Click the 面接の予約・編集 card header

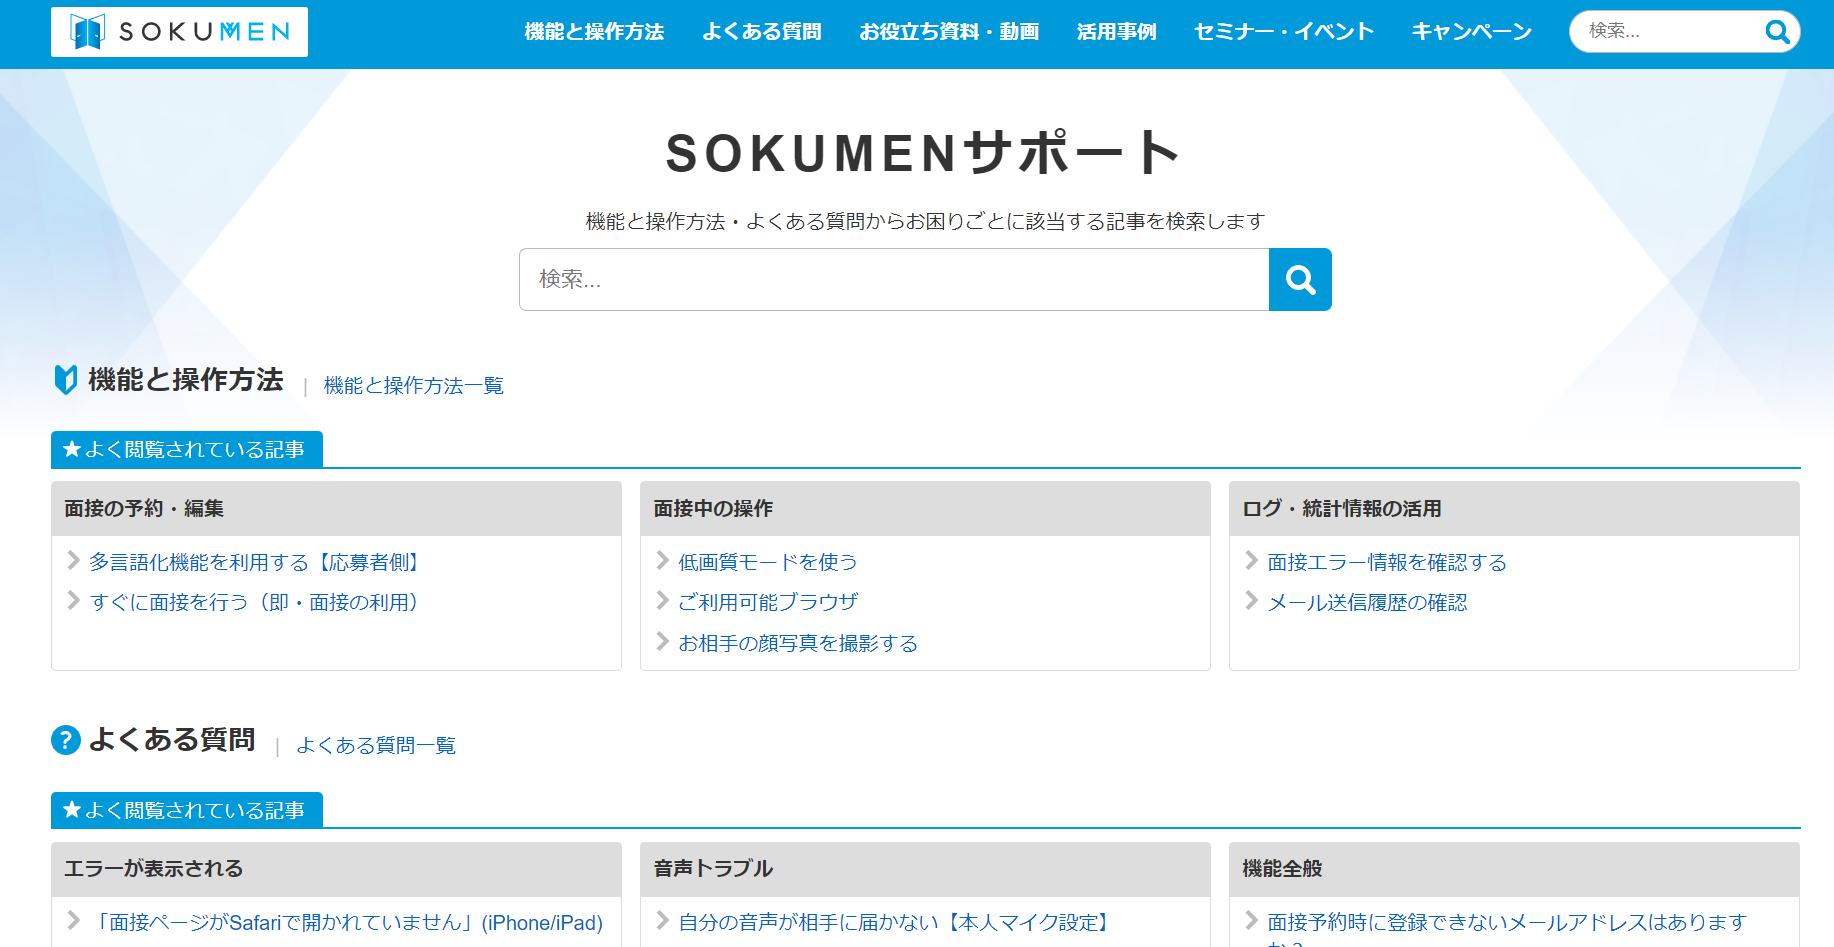click(x=336, y=509)
